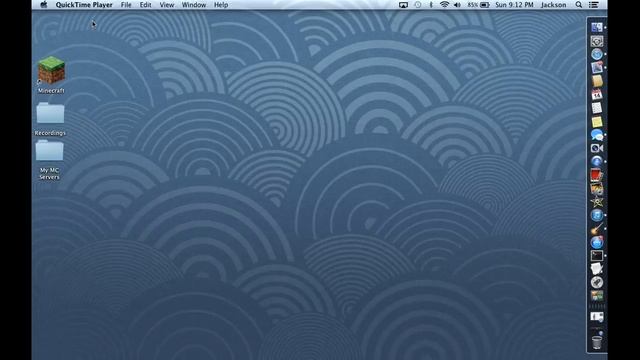The height and width of the screenshot is (360, 640).
Task: Open the yellow Notes icon in Dock
Action: coord(597,122)
